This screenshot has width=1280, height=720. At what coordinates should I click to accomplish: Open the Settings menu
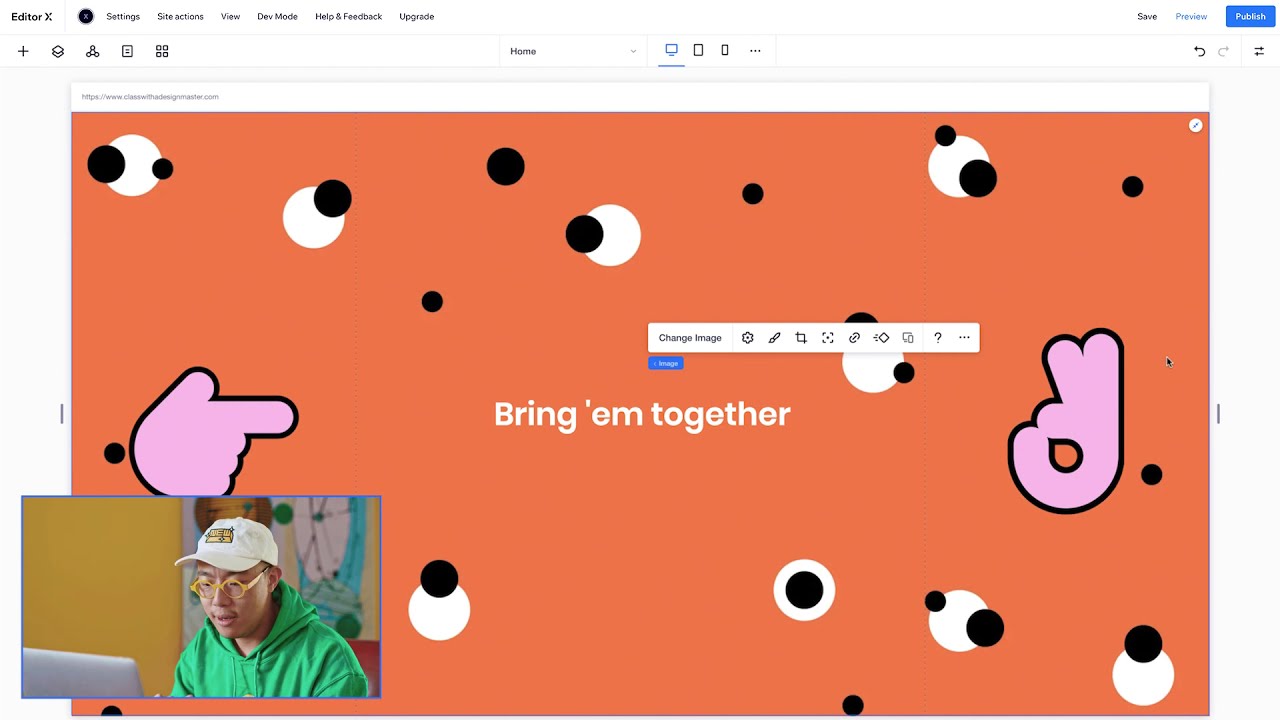click(123, 16)
